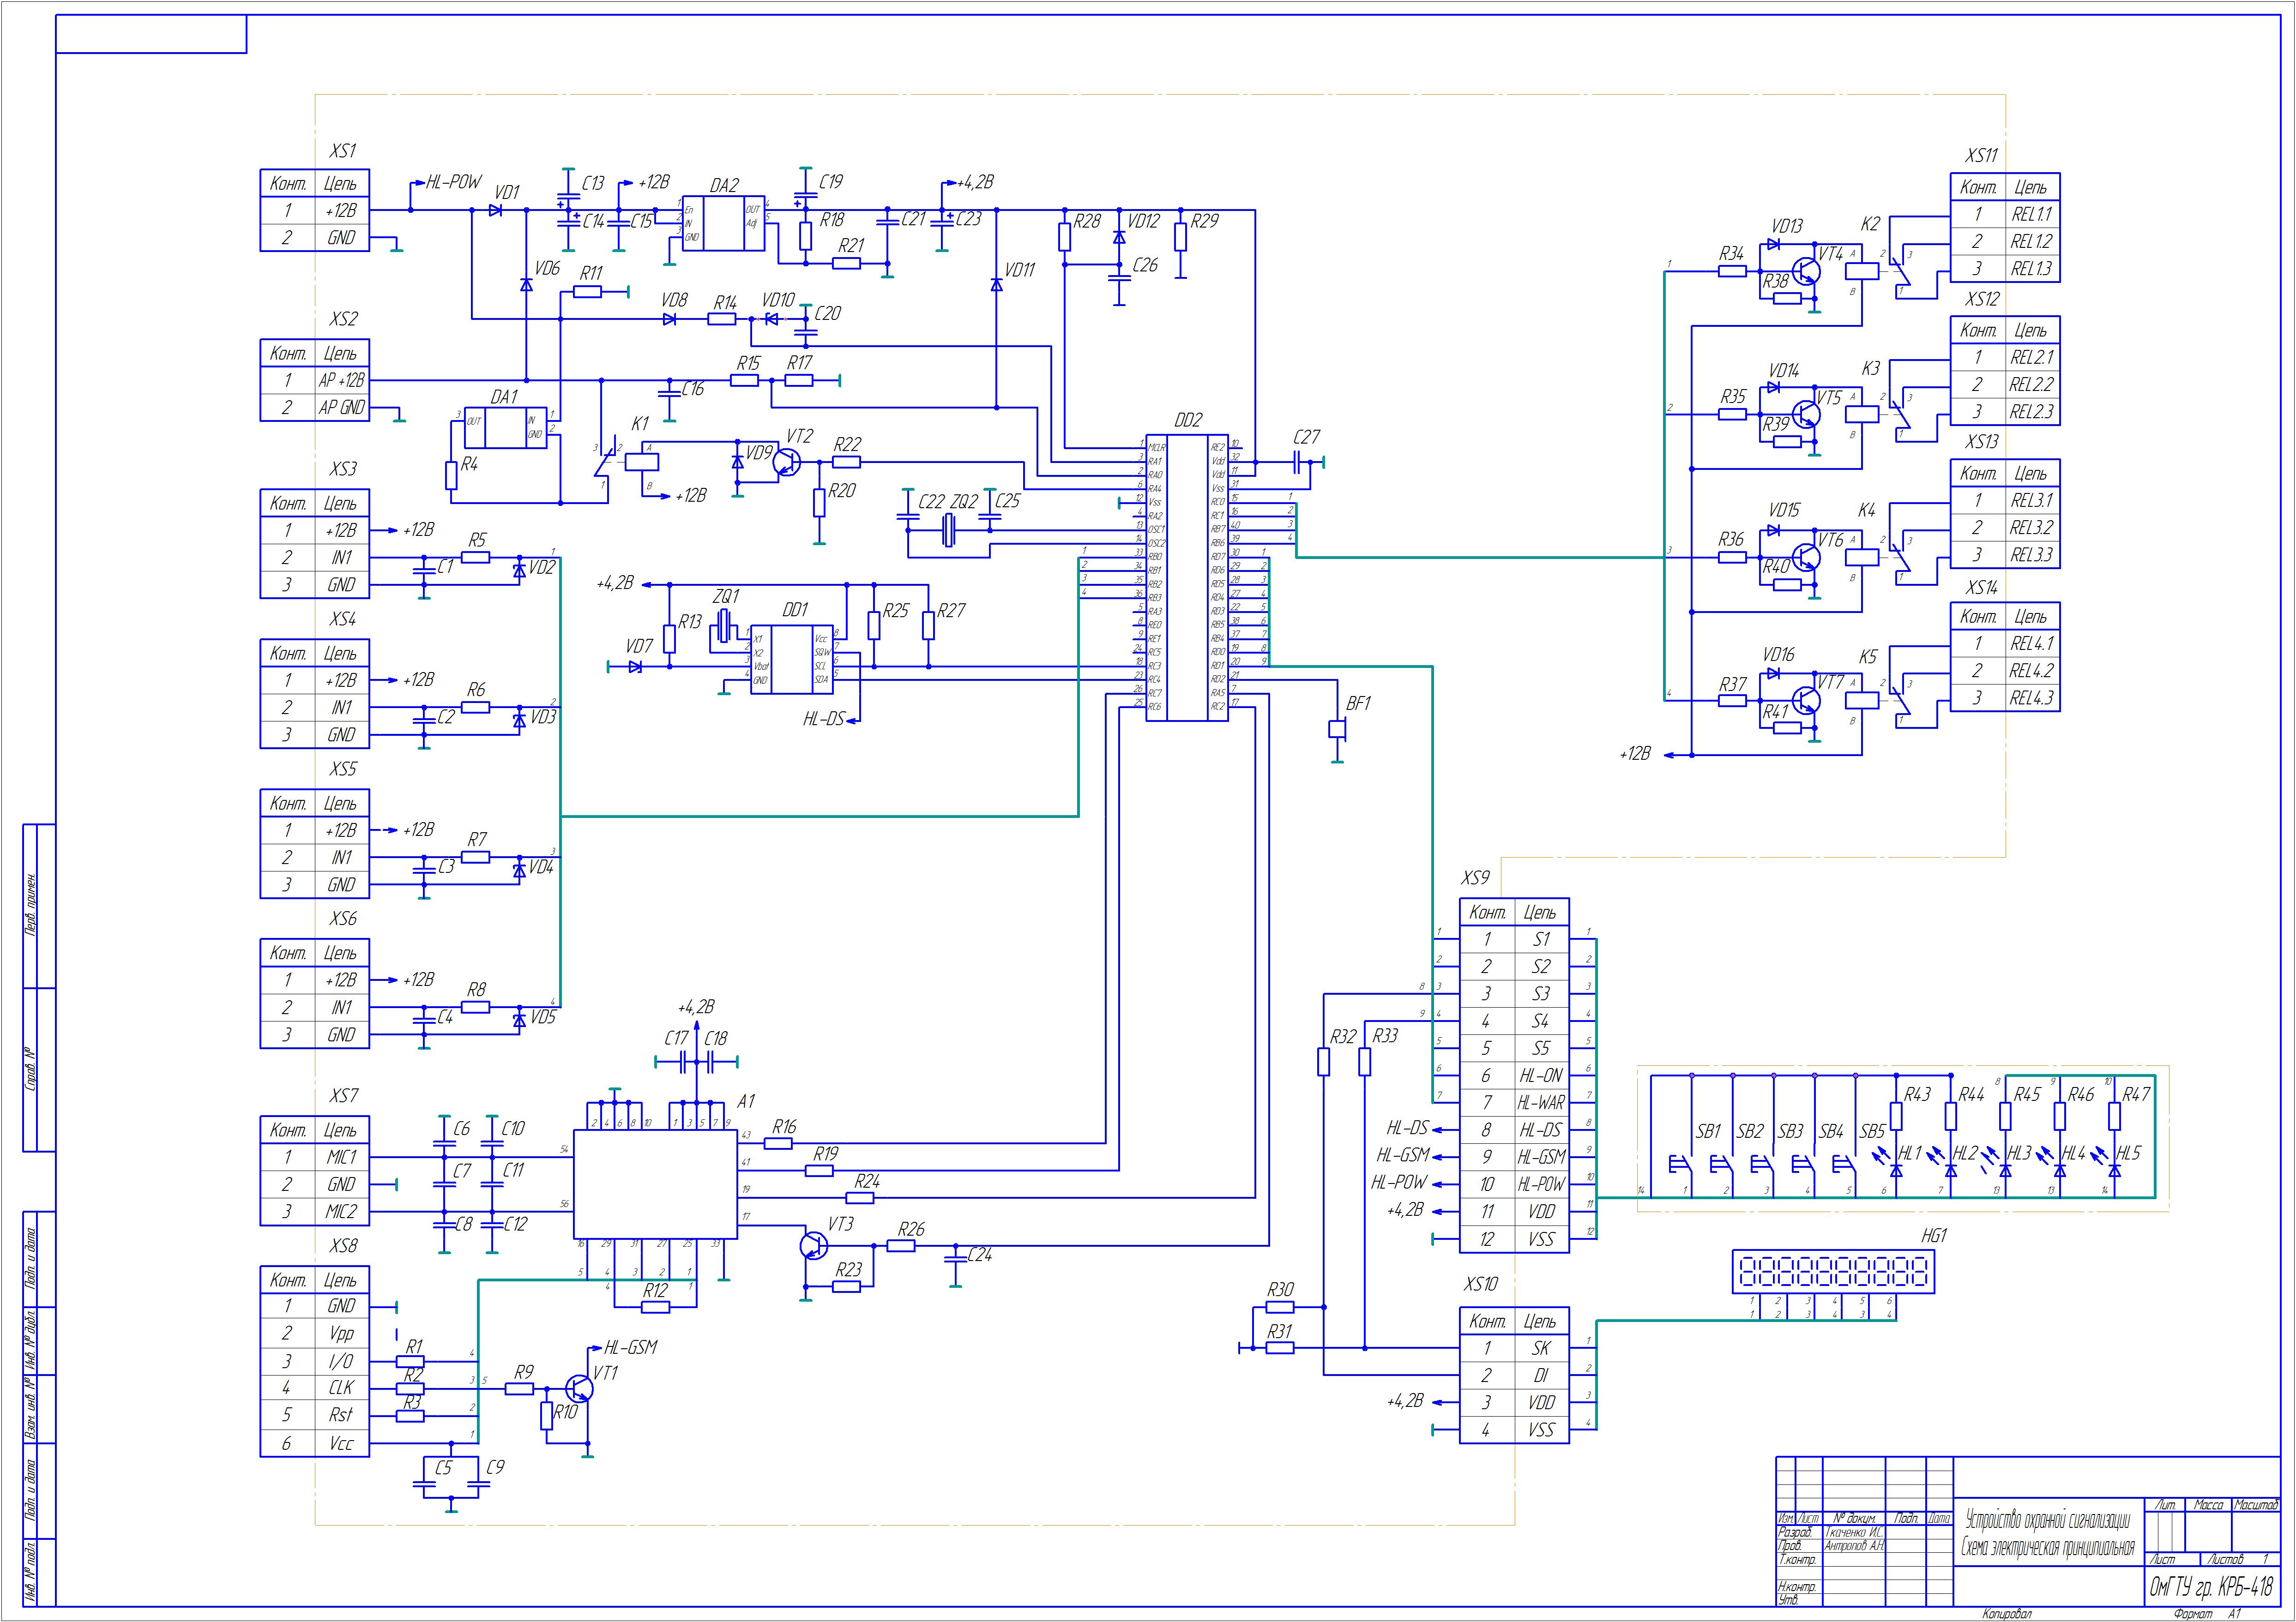
Task: Click the DI cell in XS10
Action: (x=1541, y=1376)
